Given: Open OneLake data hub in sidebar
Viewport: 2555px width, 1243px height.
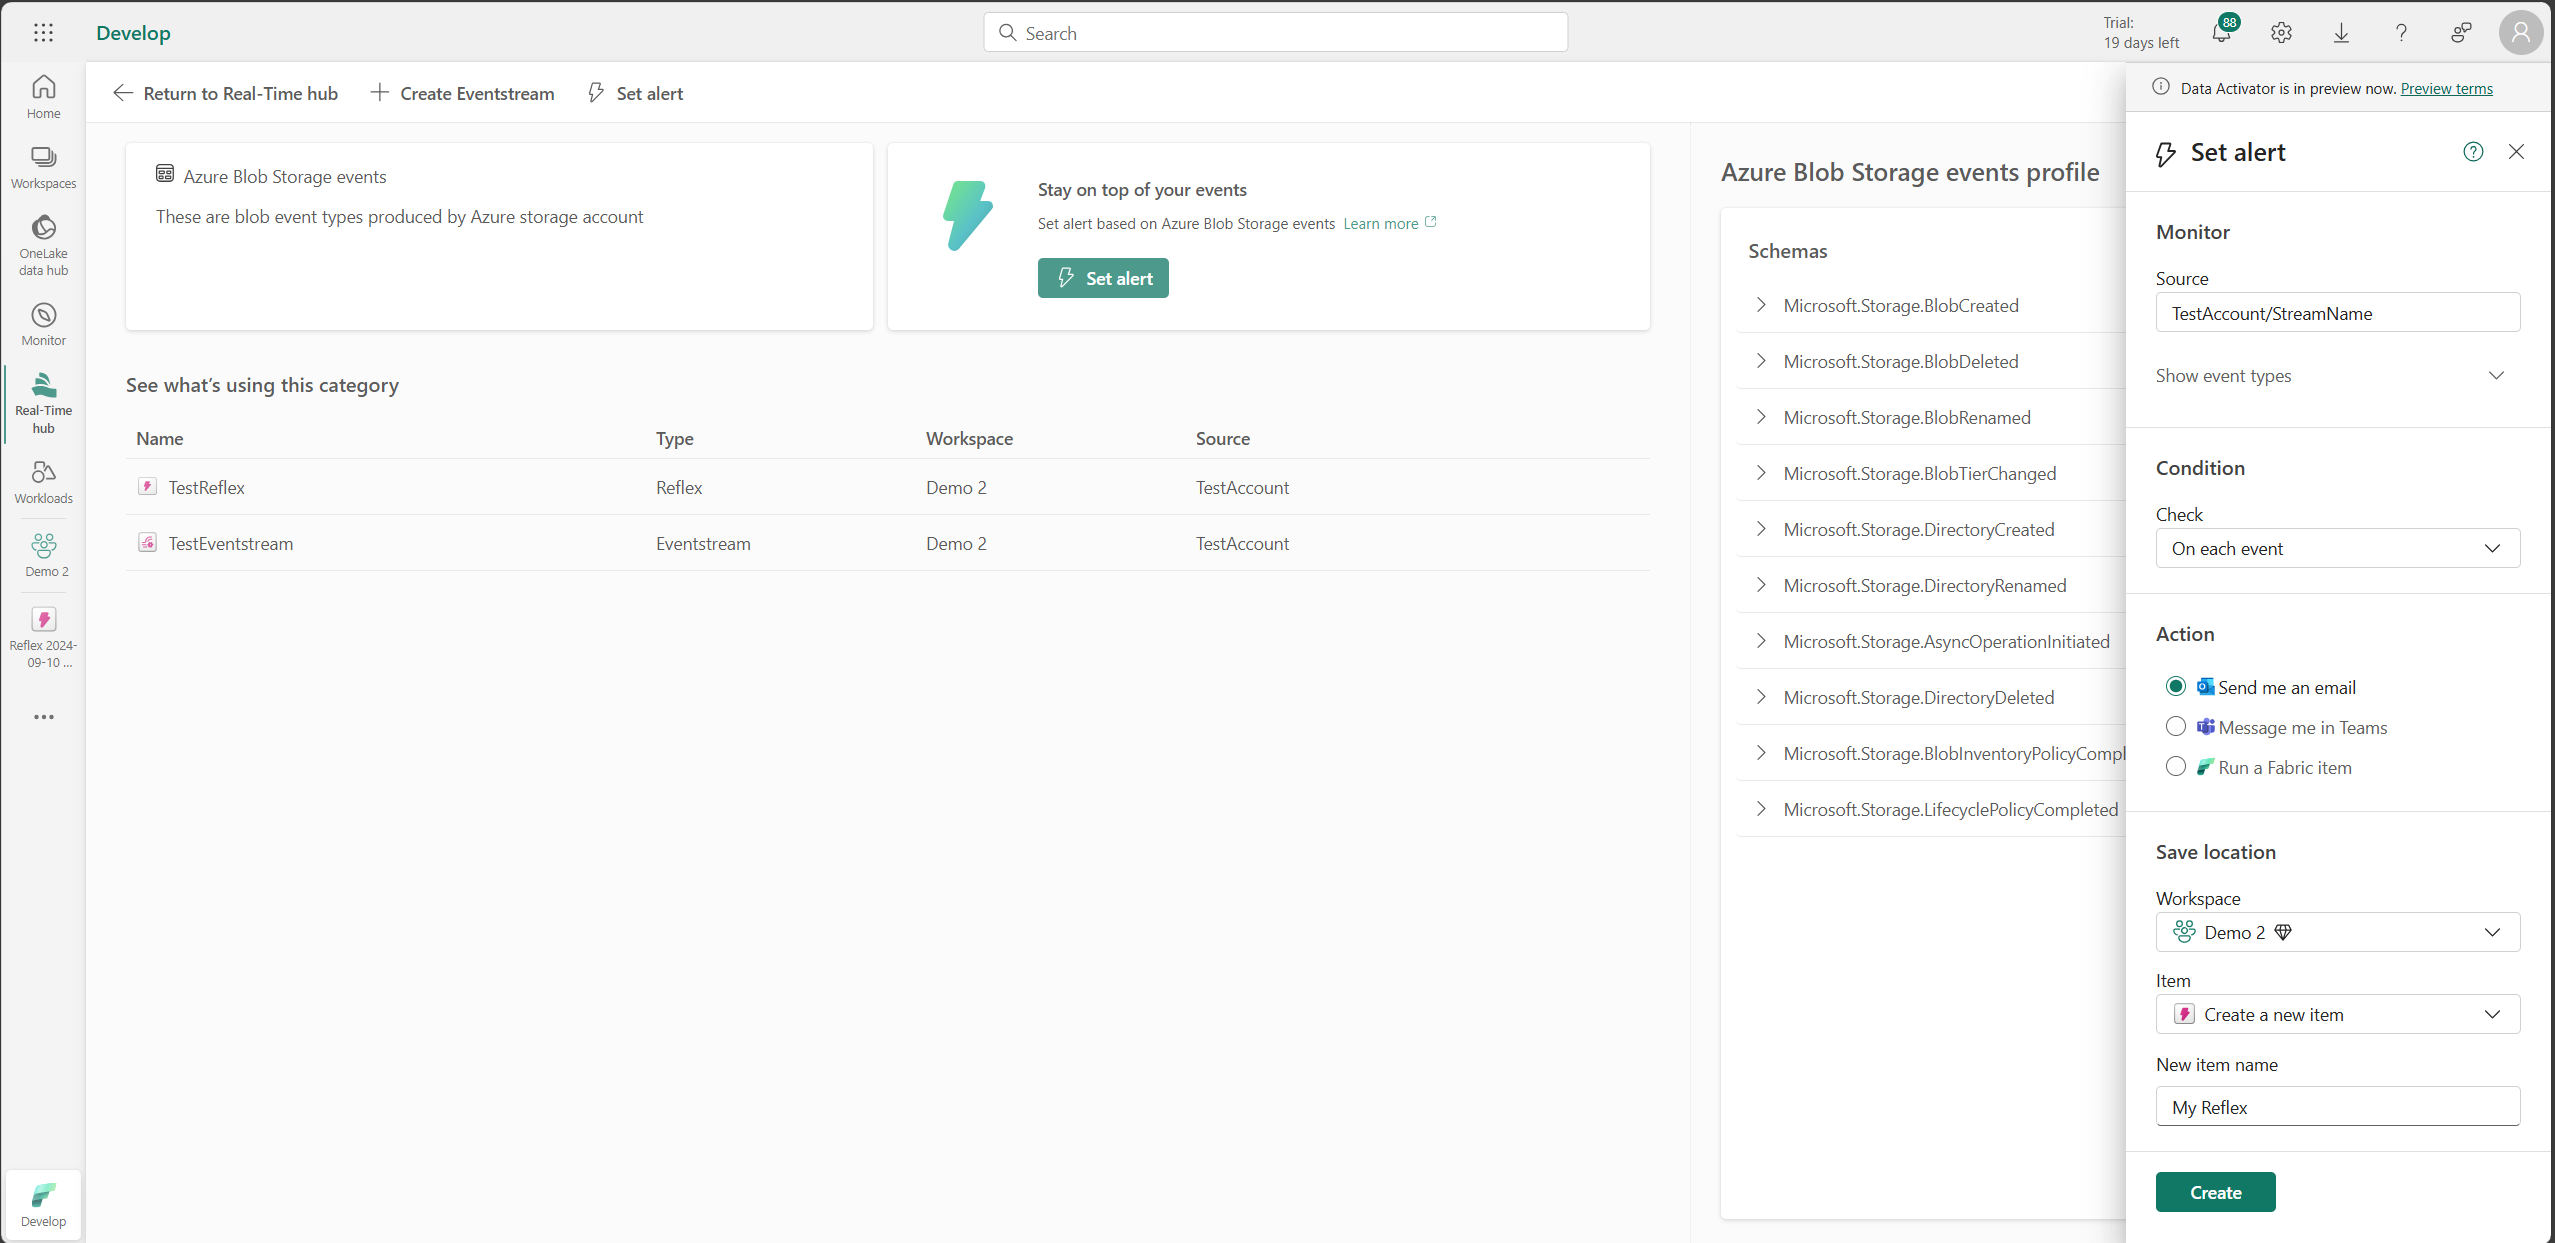Looking at the screenshot, I should [43, 245].
